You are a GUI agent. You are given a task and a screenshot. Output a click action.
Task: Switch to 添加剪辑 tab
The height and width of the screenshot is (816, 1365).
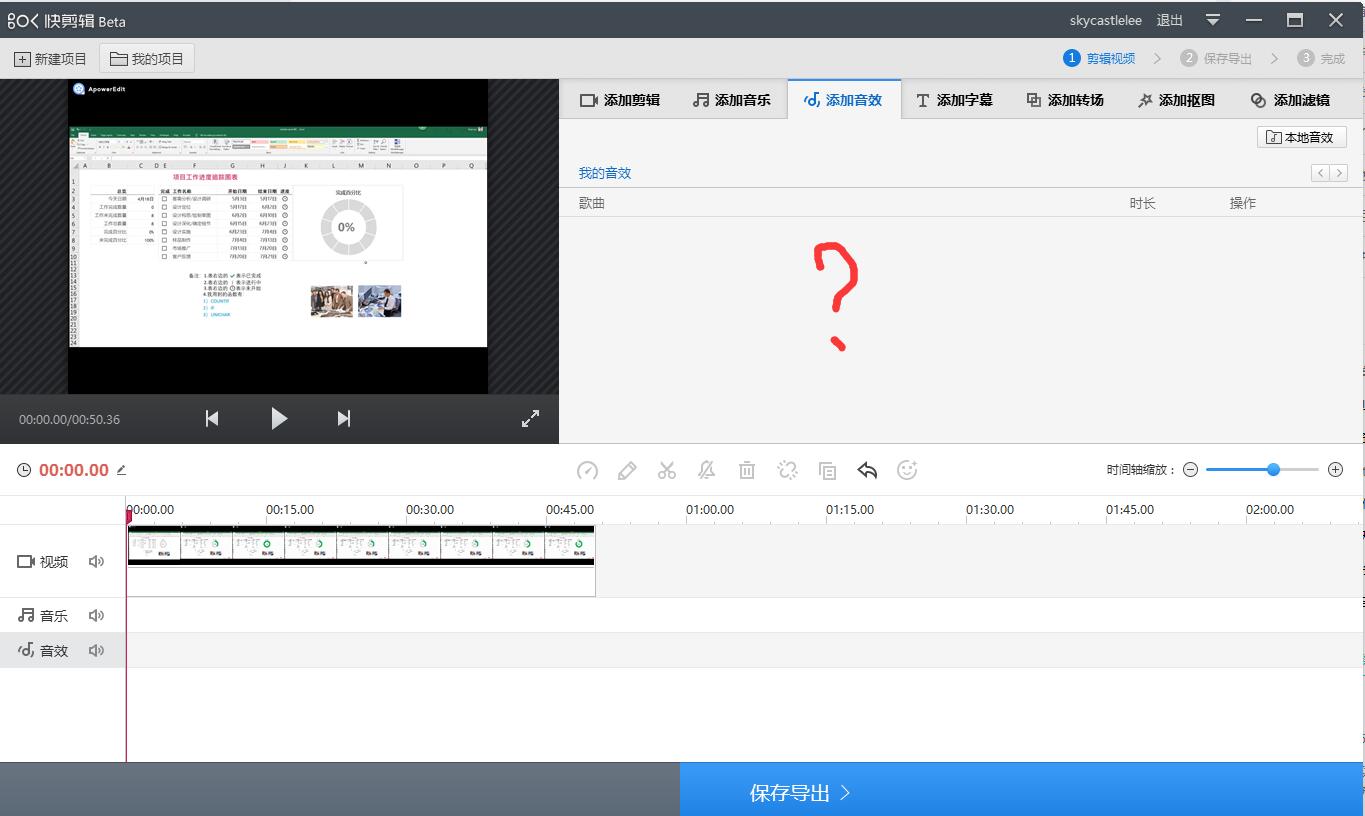[620, 100]
